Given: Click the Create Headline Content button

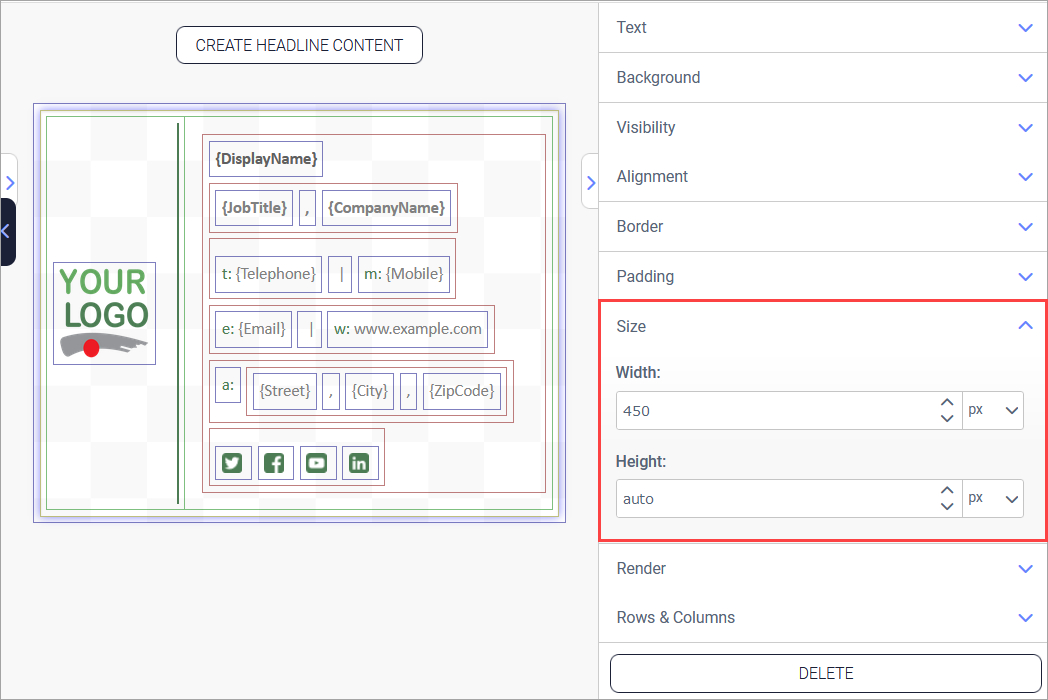Looking at the screenshot, I should pyautogui.click(x=299, y=45).
